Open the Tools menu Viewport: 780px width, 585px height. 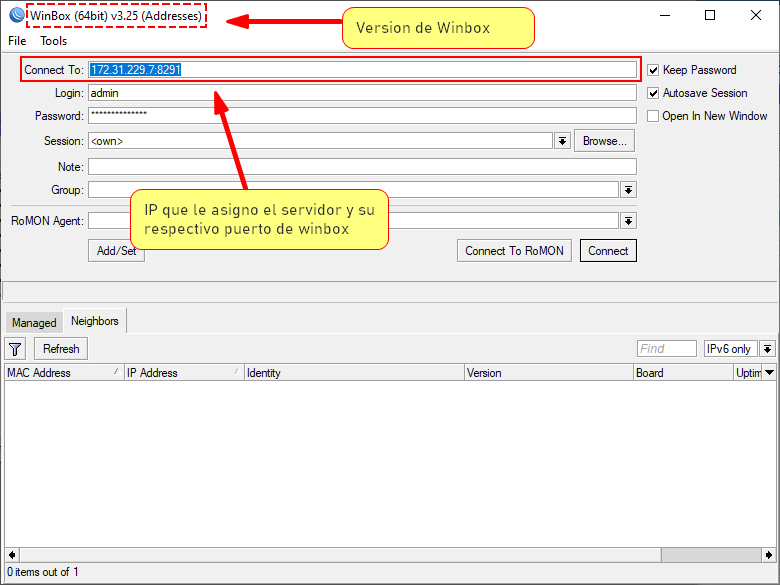click(x=54, y=41)
